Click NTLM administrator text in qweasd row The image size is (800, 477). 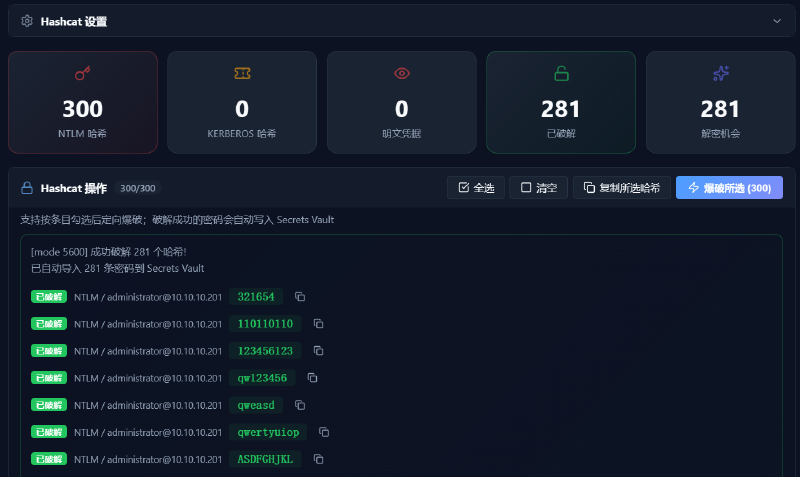coord(148,405)
